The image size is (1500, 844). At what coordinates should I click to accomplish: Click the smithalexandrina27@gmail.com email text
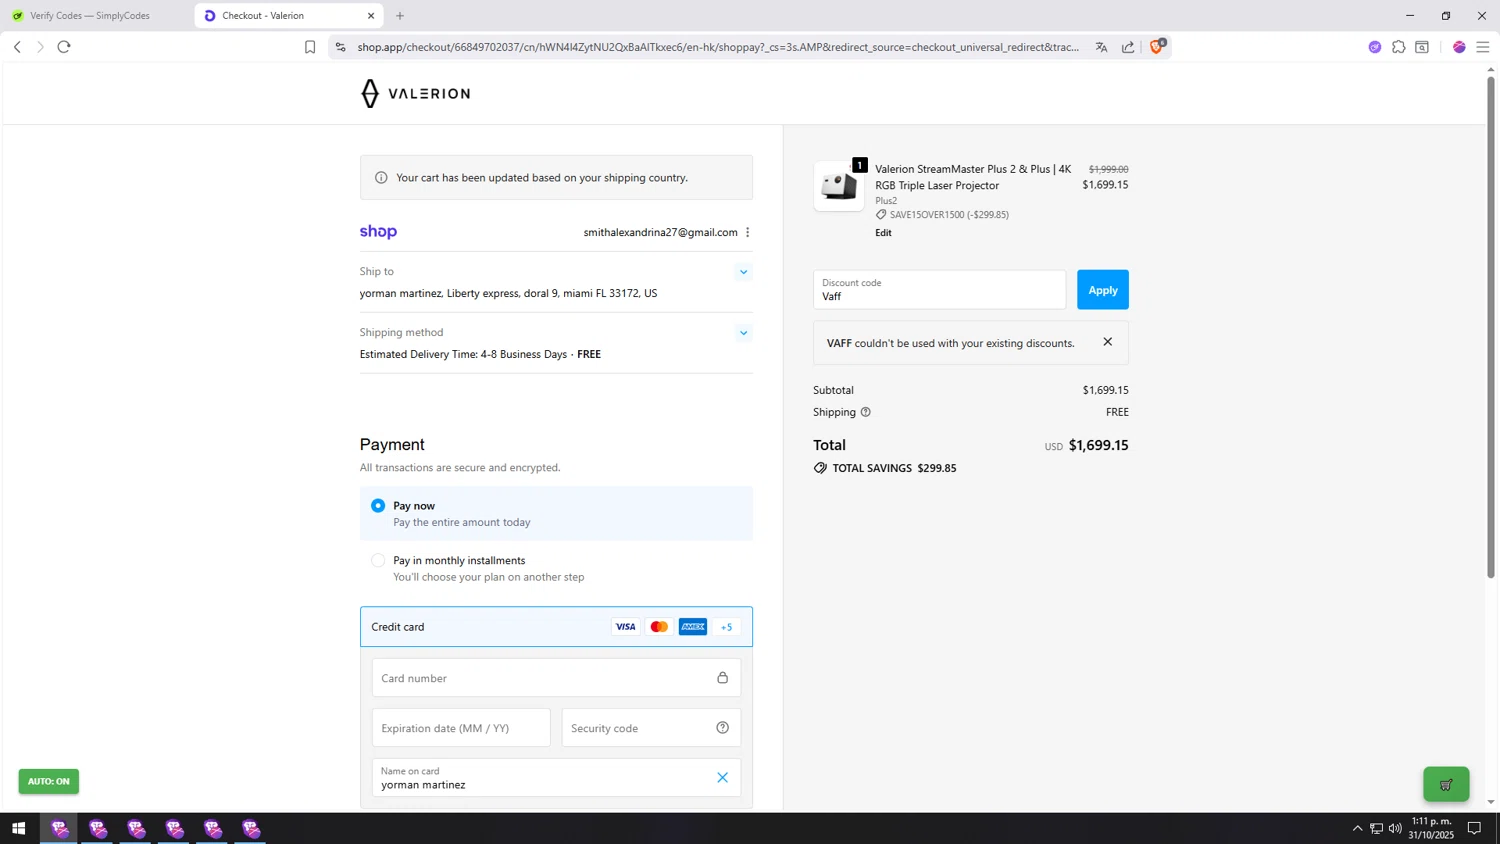pos(660,232)
